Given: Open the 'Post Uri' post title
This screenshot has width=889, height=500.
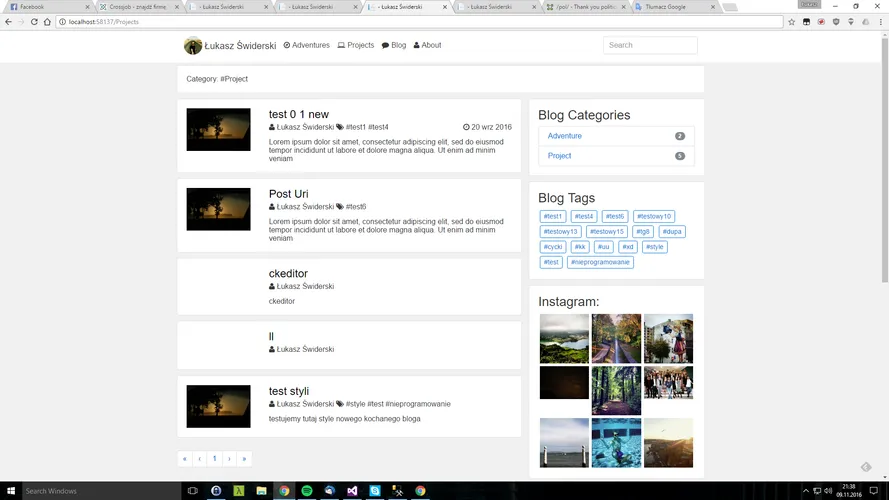Looking at the screenshot, I should click(x=289, y=194).
